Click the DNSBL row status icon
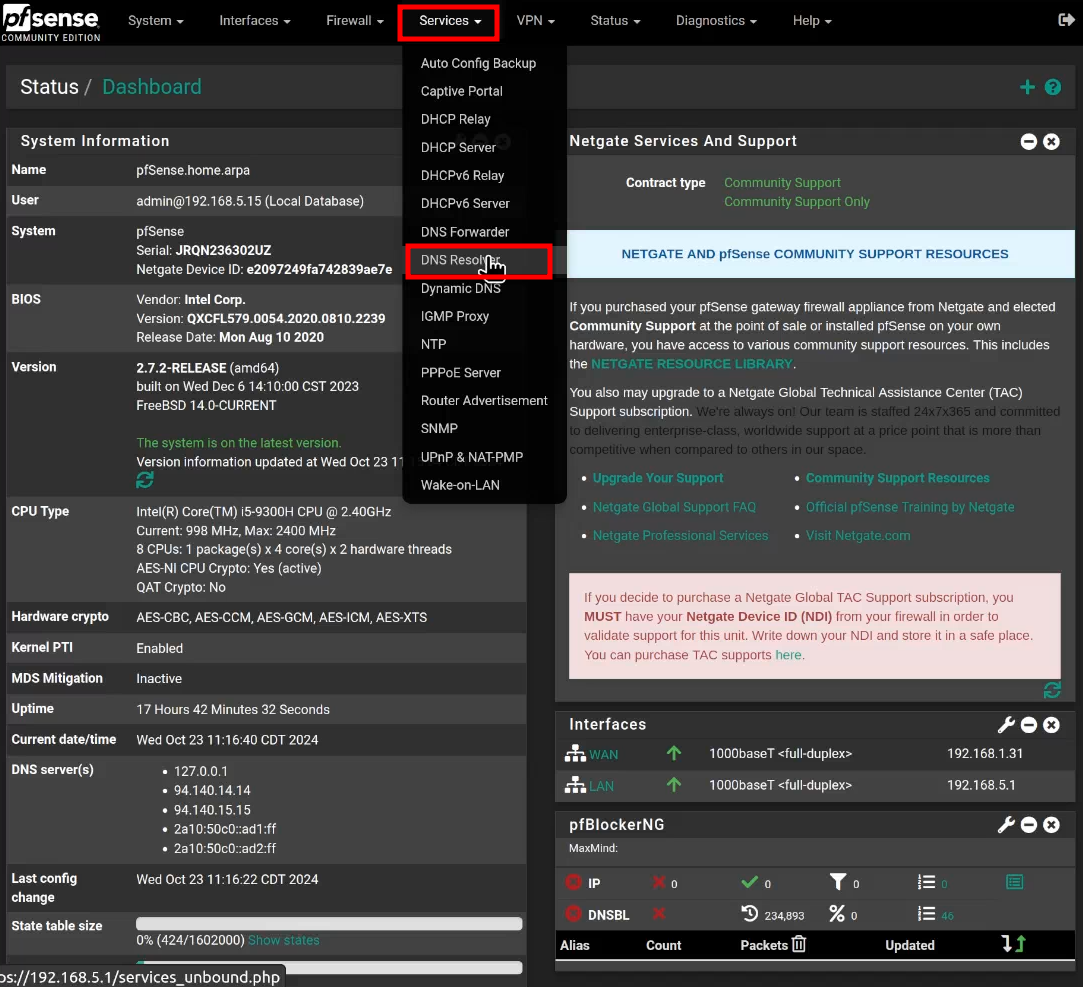 (x=573, y=914)
